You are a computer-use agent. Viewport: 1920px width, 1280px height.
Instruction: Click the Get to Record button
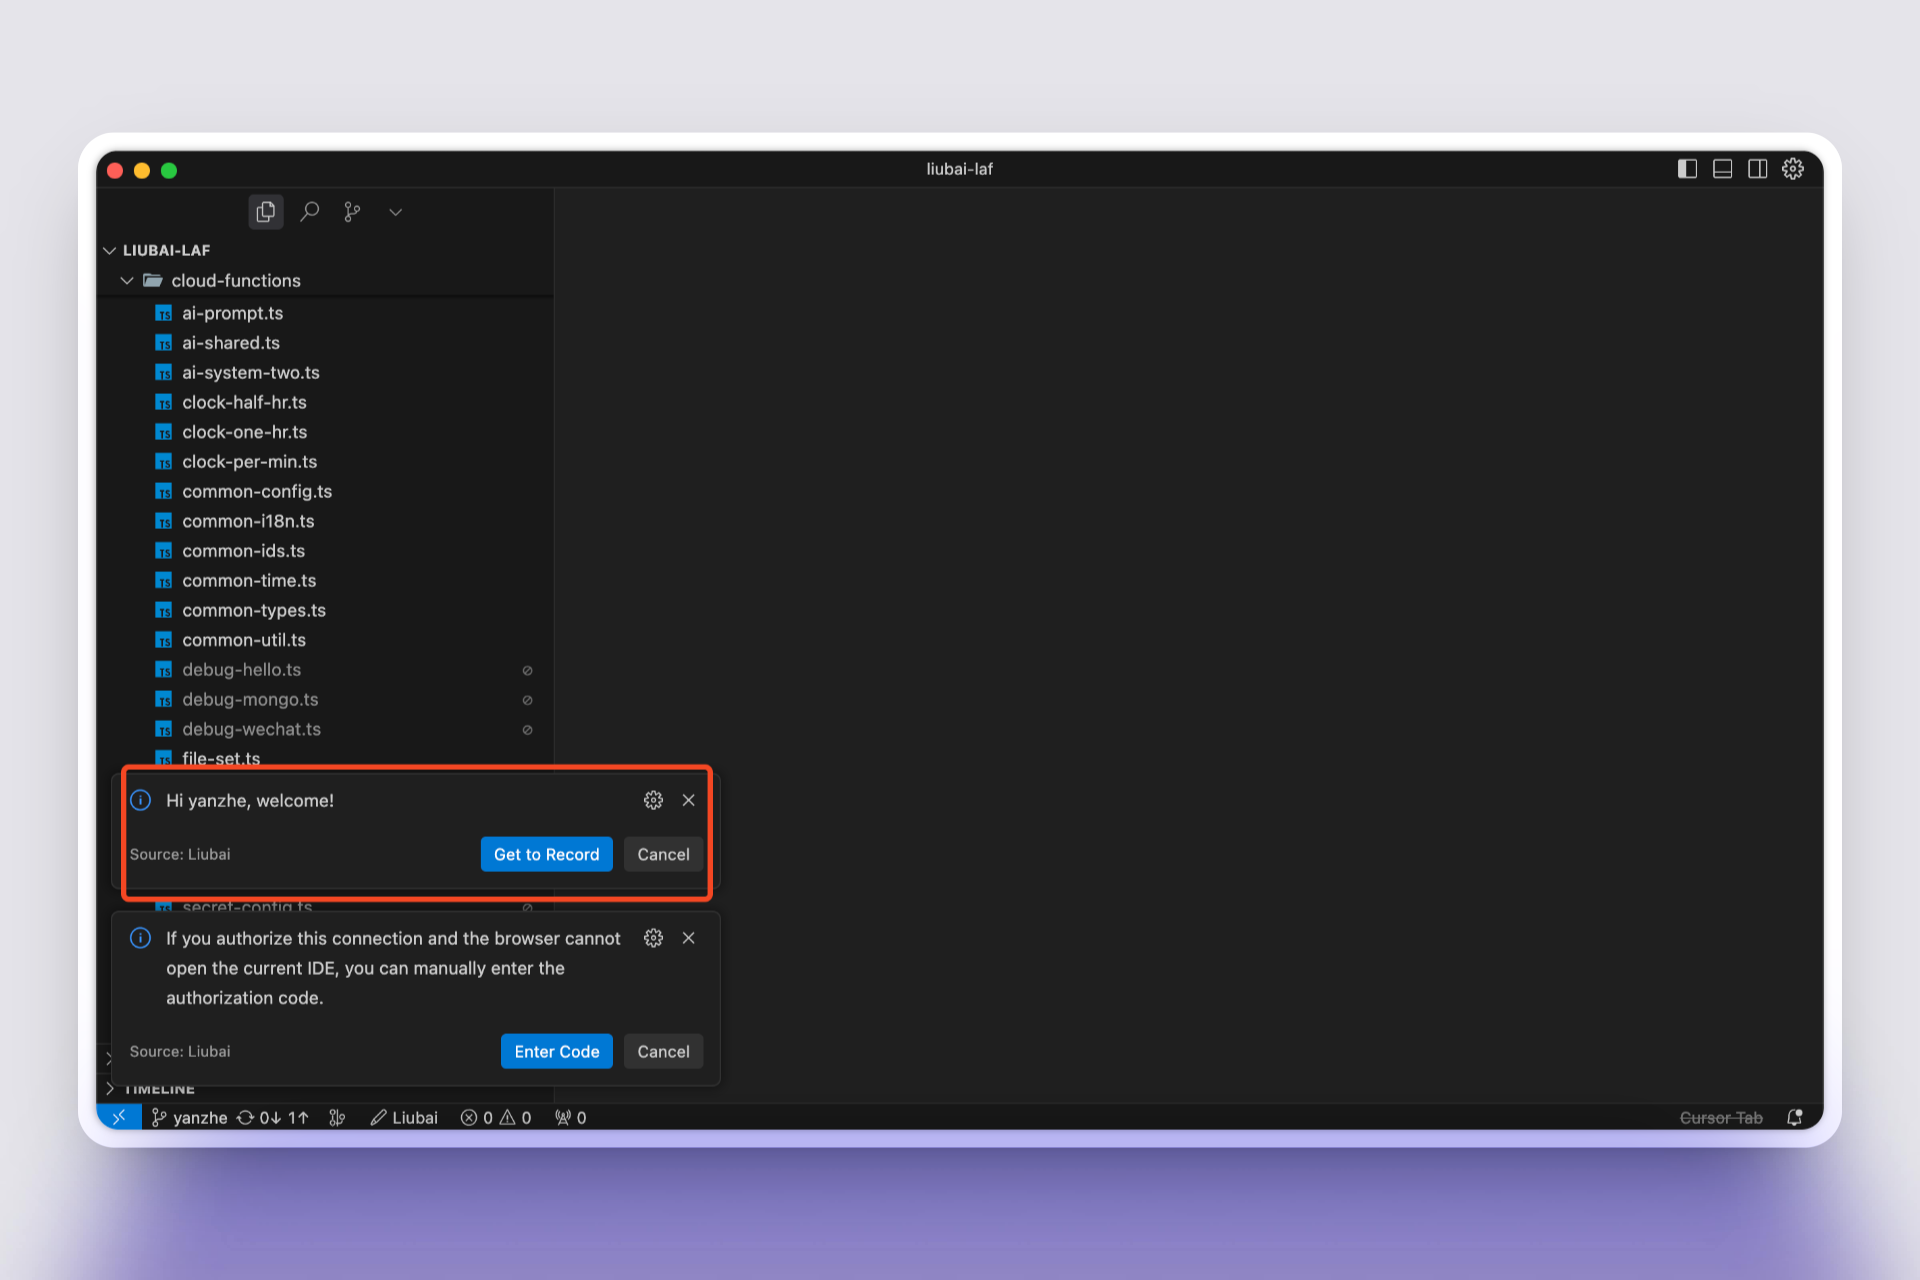(x=546, y=854)
